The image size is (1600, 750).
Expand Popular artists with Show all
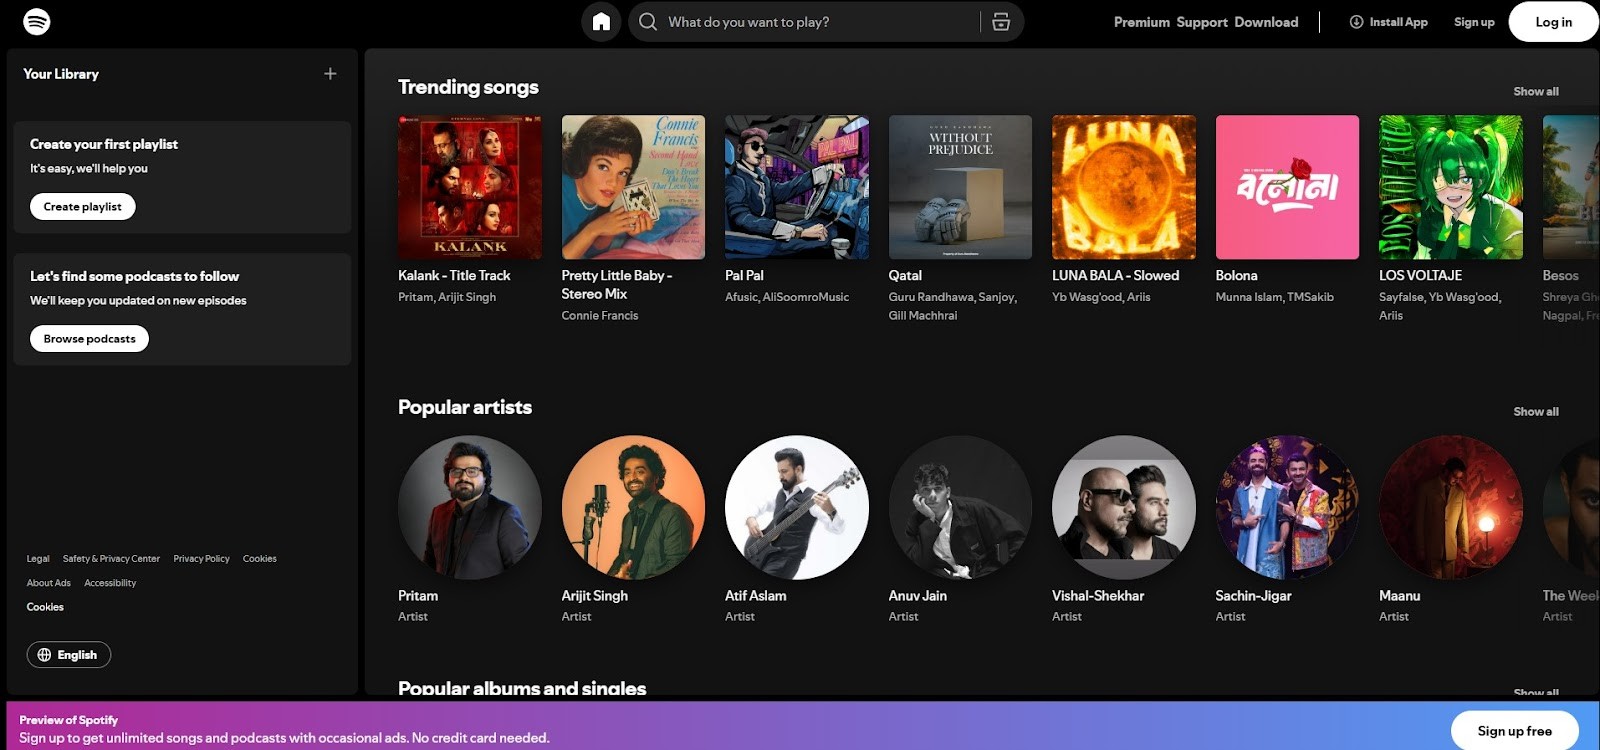(1536, 412)
